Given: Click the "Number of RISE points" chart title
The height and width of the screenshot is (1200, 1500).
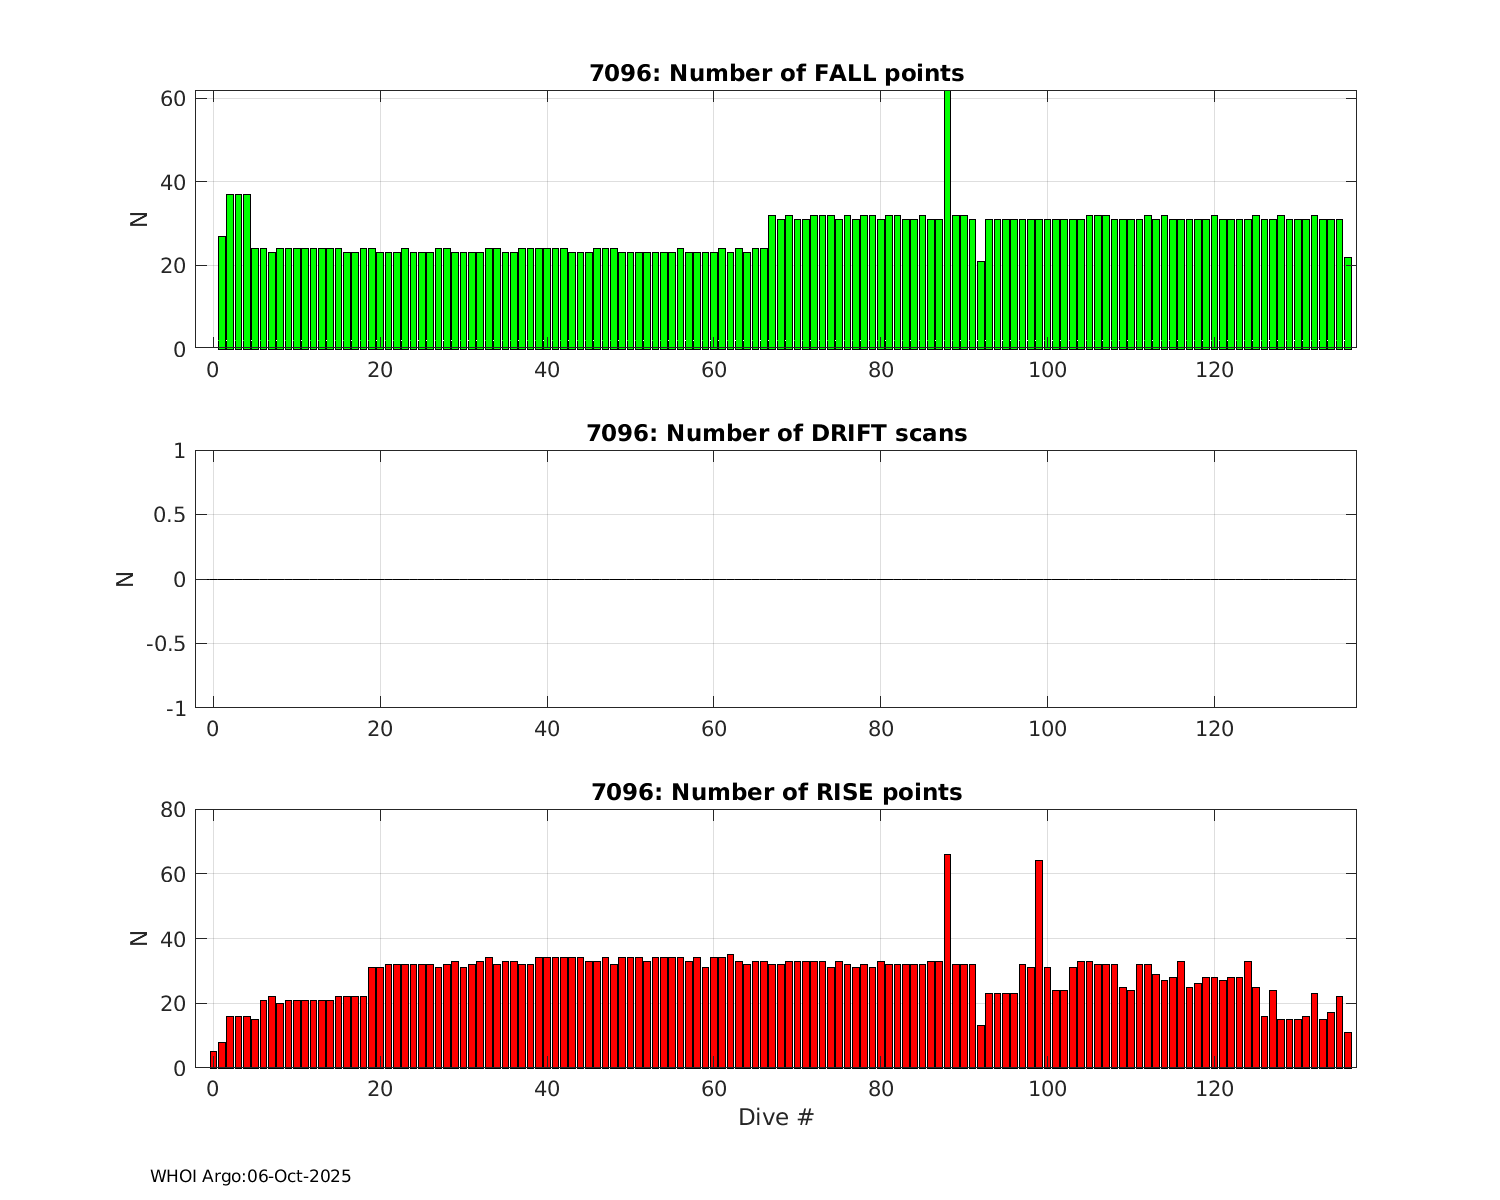Looking at the screenshot, I should tap(776, 792).
